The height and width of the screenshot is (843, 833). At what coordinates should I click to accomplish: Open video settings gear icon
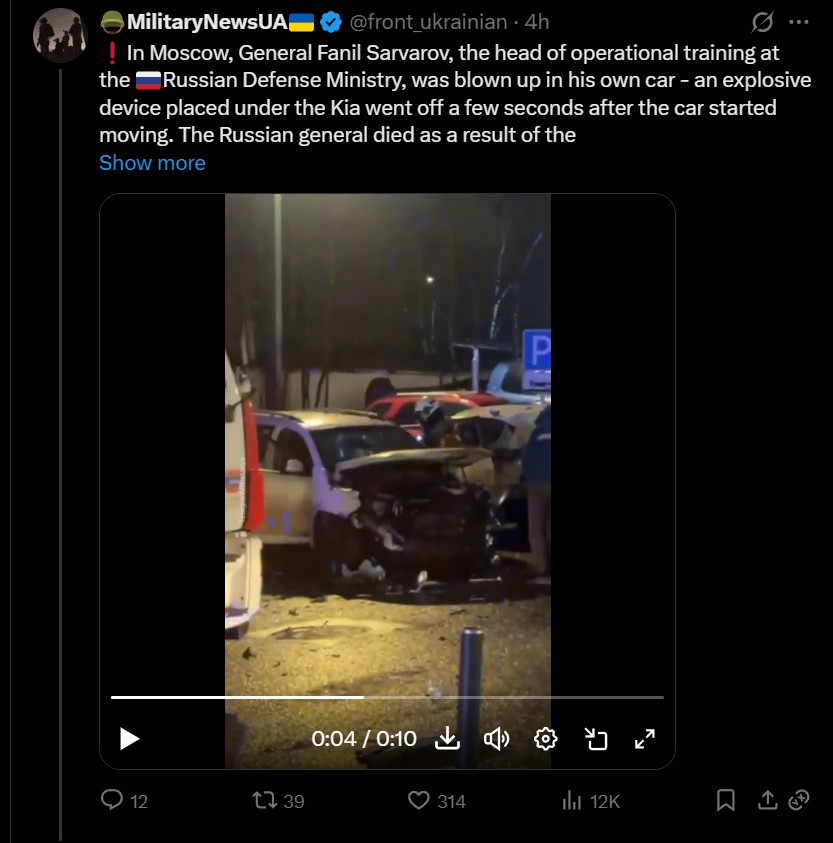click(545, 739)
